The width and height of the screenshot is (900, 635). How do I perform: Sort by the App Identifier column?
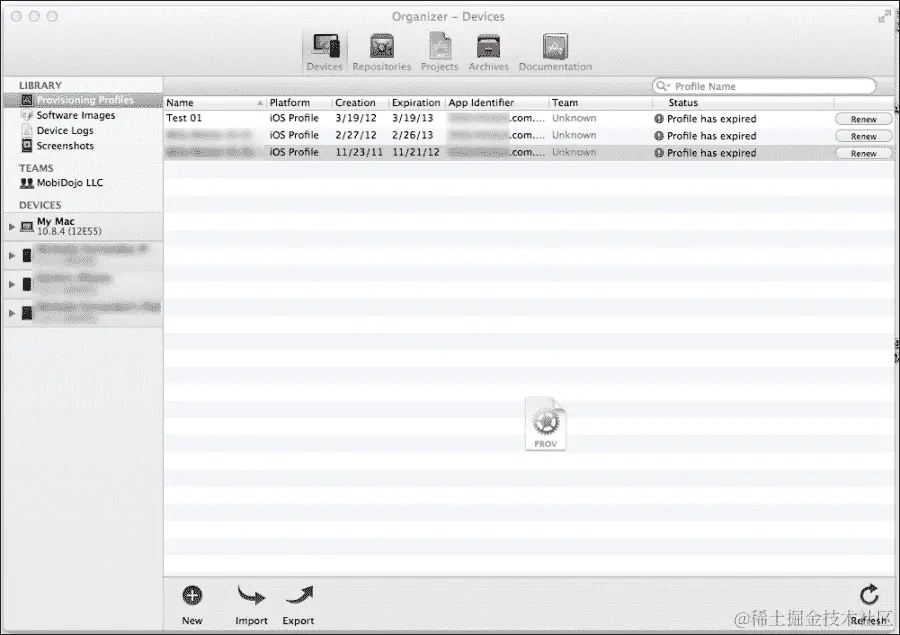click(496, 103)
